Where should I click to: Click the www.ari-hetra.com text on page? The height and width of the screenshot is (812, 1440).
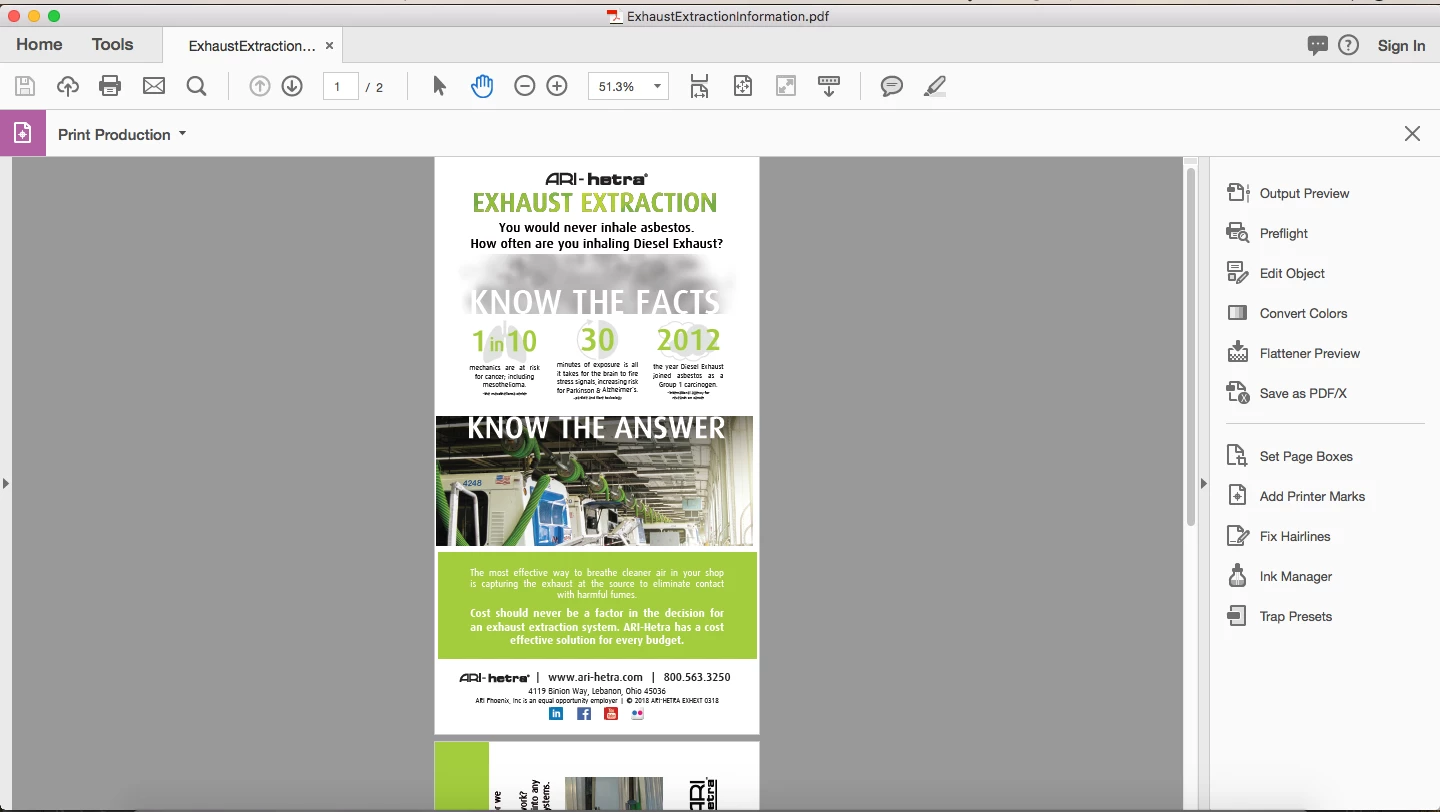click(x=595, y=677)
